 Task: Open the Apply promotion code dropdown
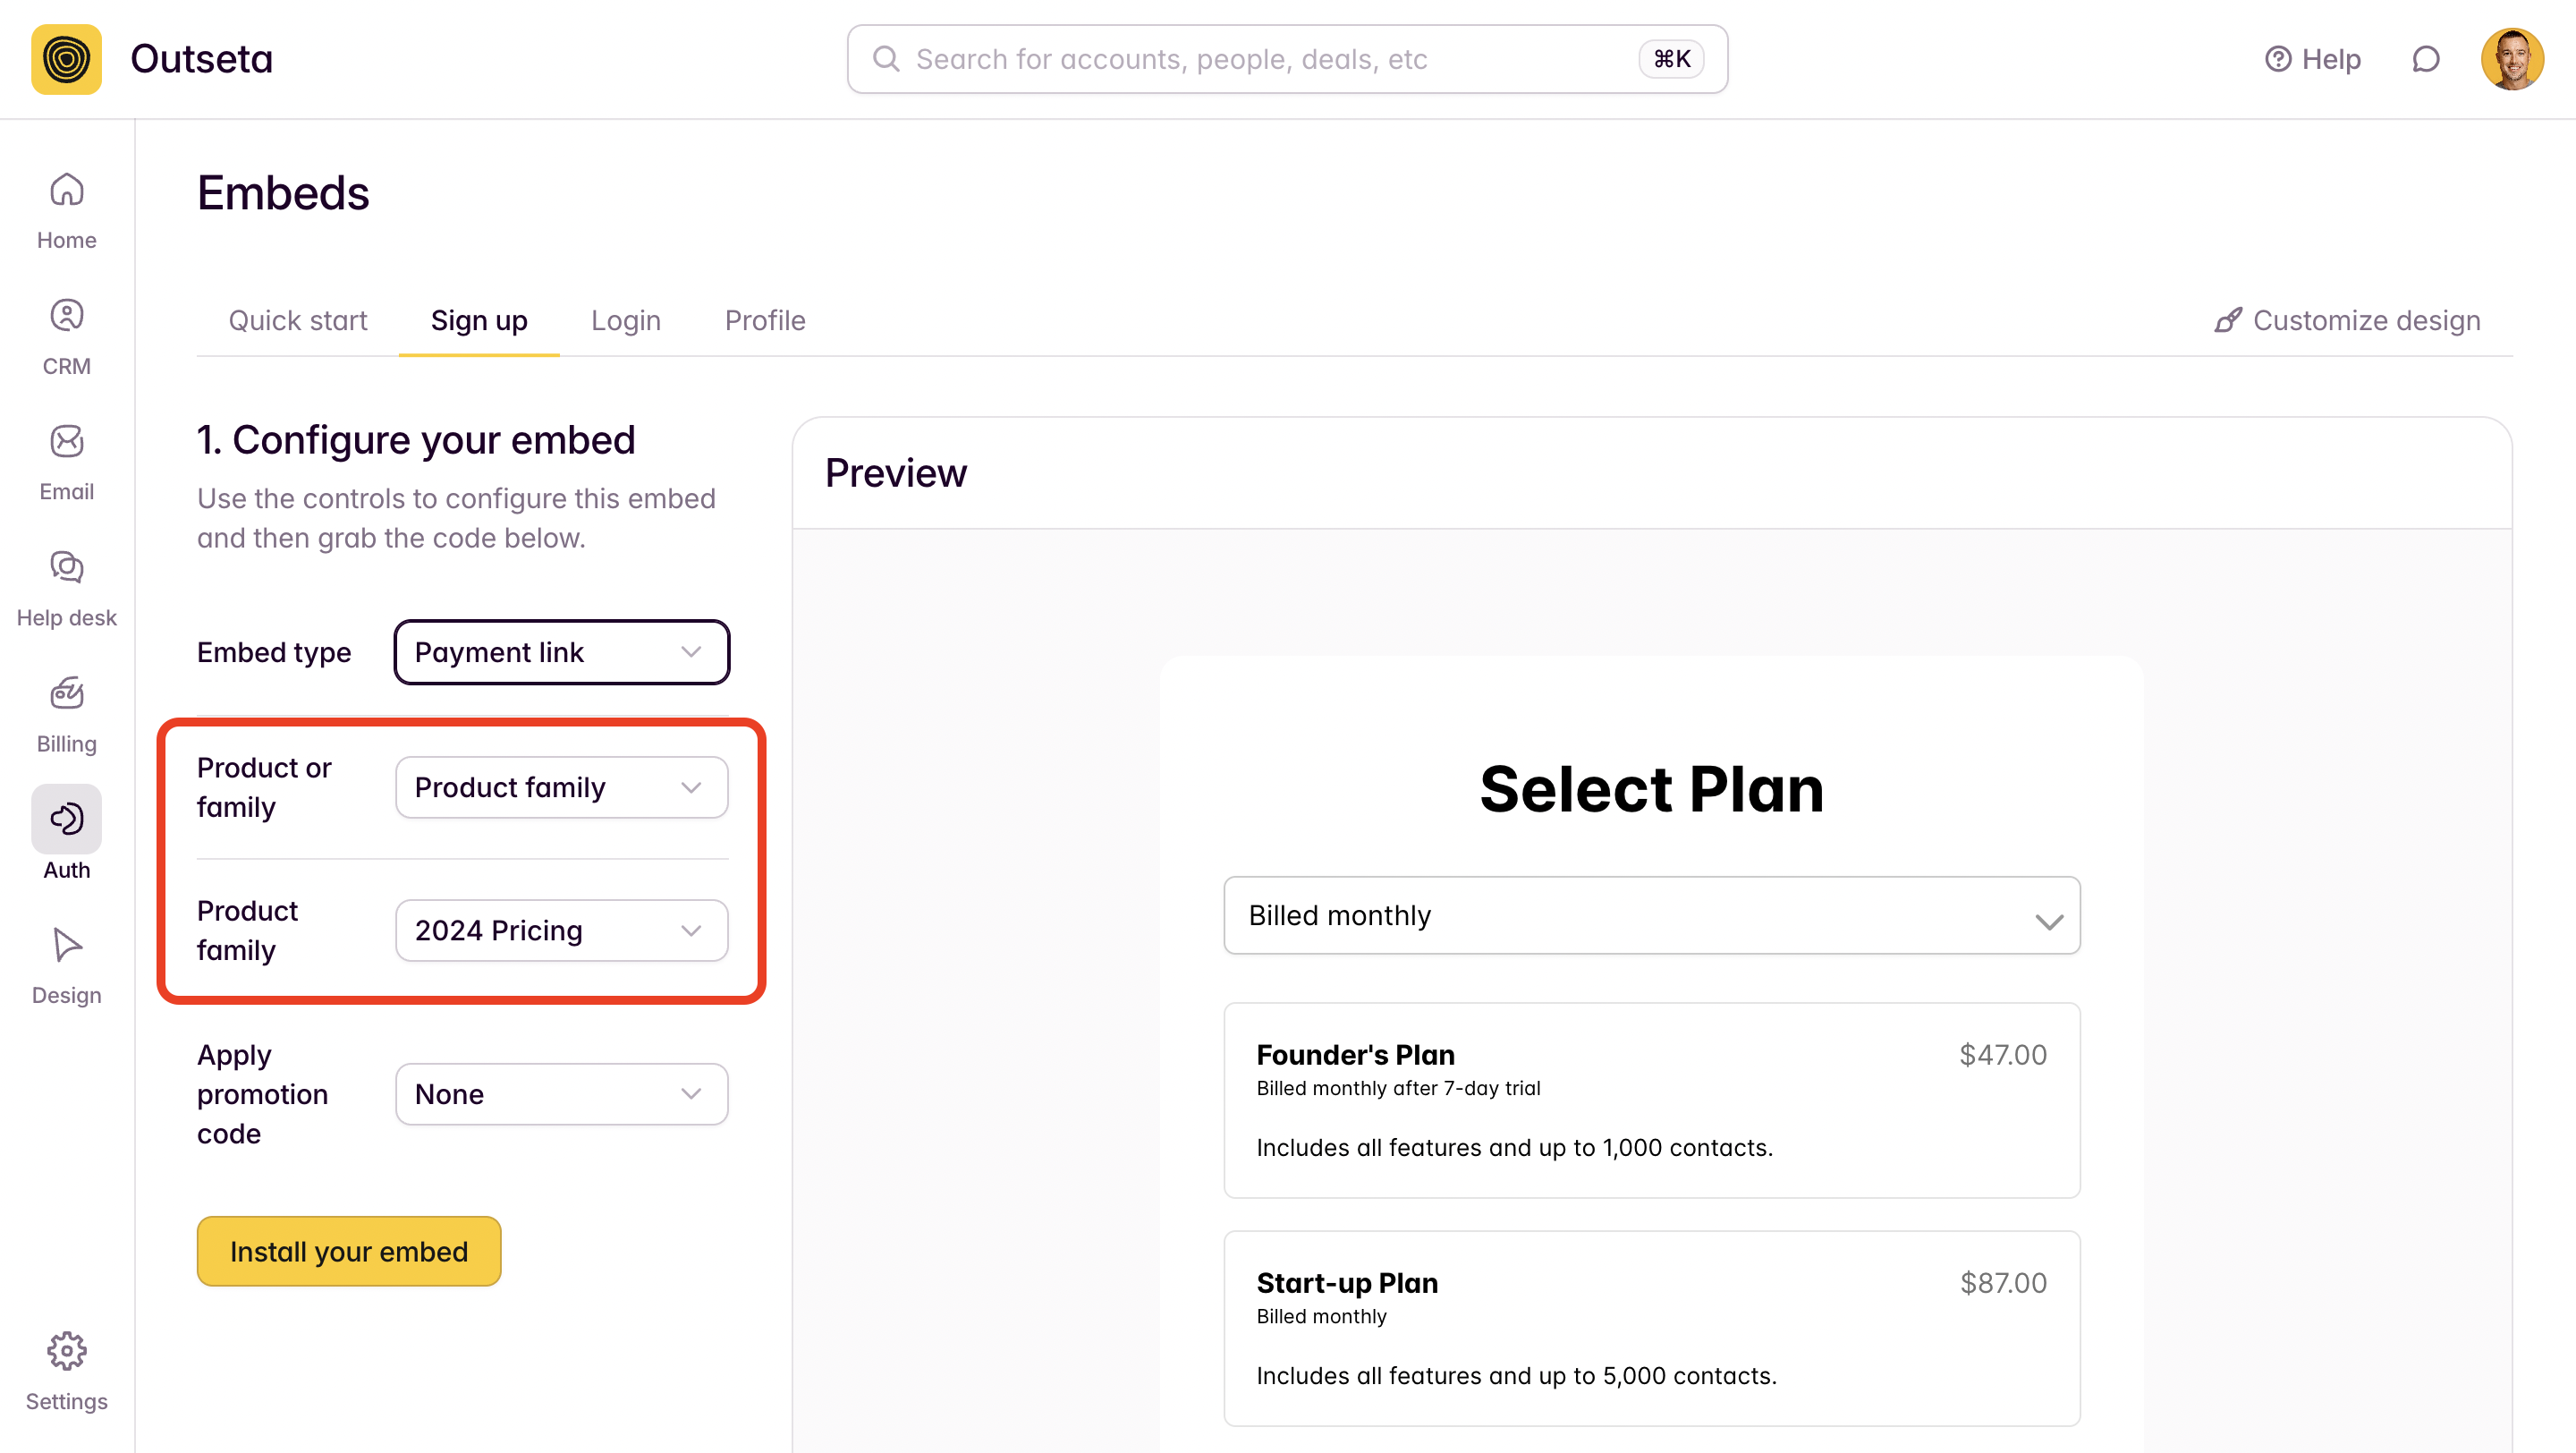pyautogui.click(x=561, y=1094)
